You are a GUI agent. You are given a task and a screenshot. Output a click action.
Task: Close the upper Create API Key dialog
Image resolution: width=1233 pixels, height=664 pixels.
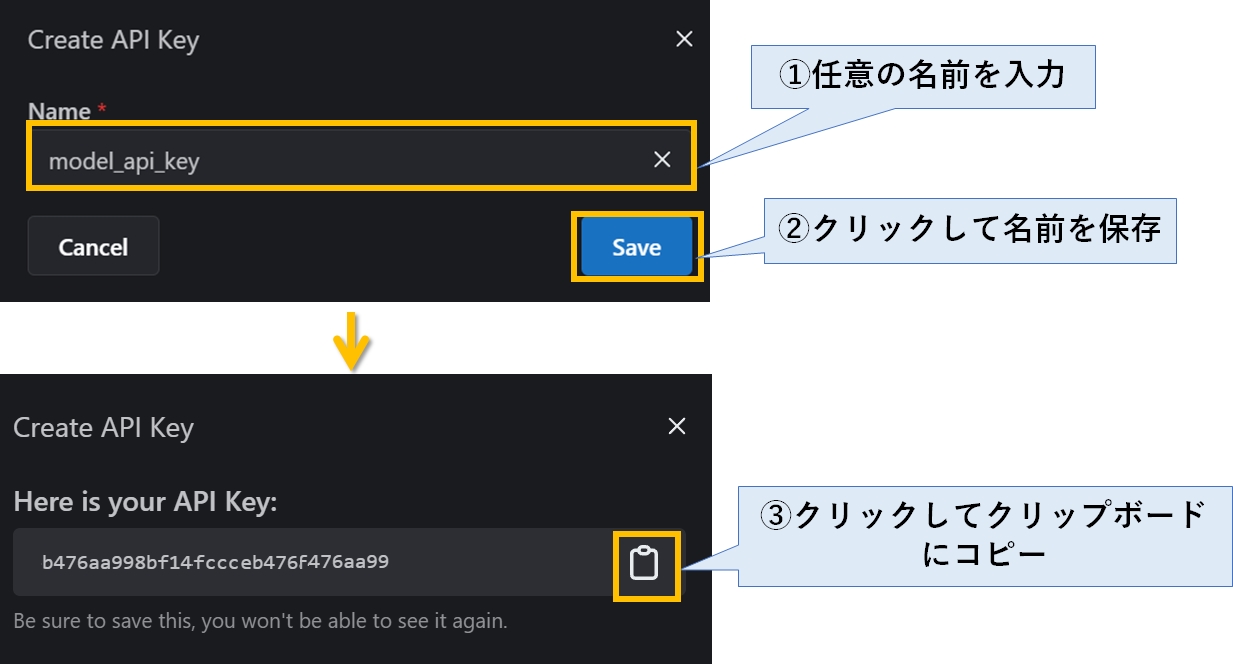(684, 39)
